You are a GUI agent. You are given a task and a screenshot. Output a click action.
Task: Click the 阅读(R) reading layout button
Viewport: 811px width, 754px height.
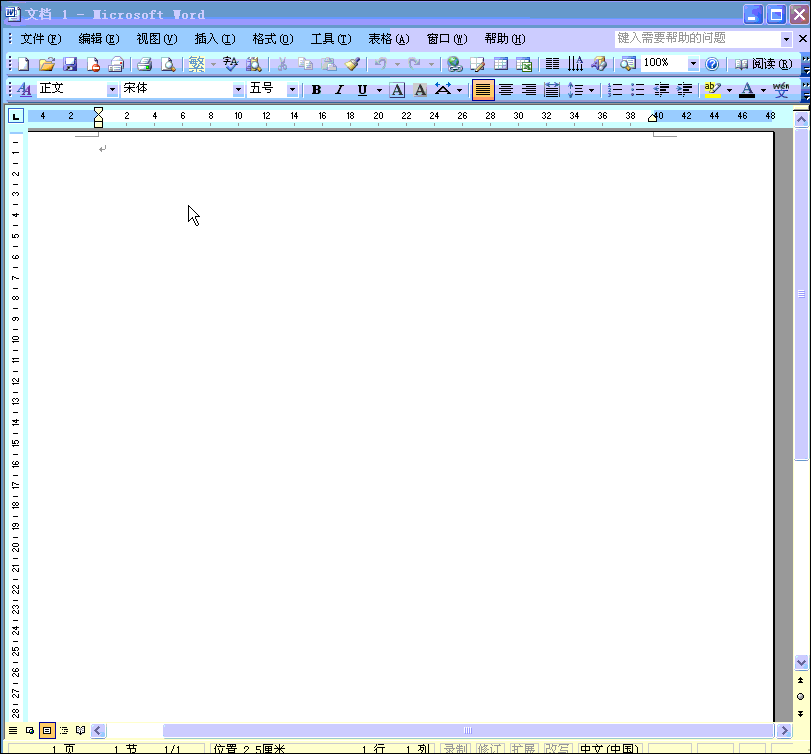coord(763,64)
